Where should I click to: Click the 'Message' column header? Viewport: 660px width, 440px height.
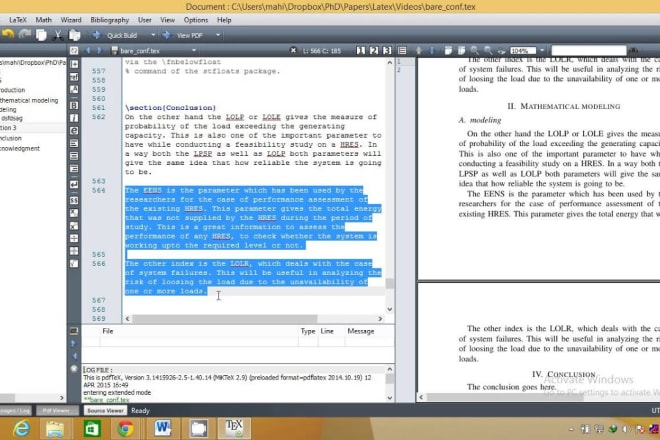point(361,331)
